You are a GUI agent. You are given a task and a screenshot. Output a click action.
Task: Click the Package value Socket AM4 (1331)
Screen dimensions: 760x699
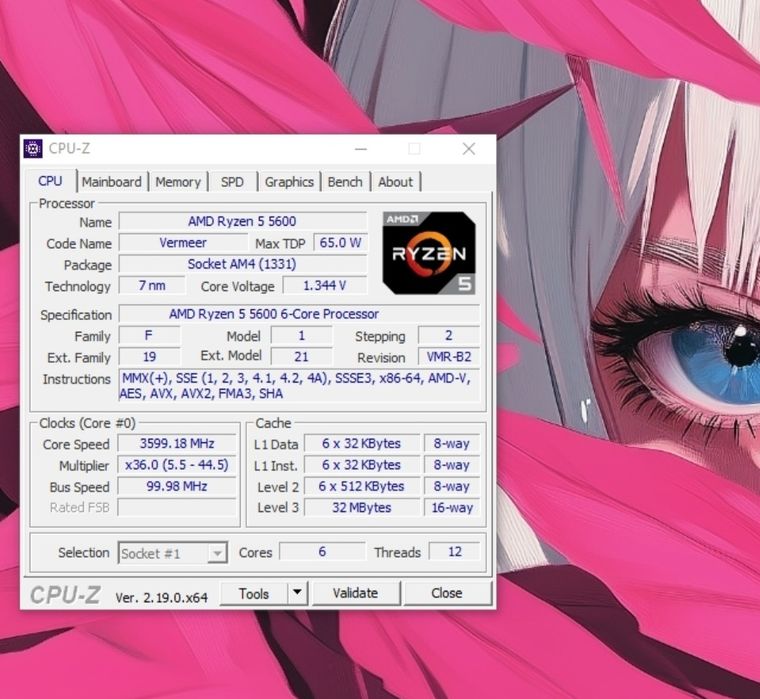coord(242,264)
